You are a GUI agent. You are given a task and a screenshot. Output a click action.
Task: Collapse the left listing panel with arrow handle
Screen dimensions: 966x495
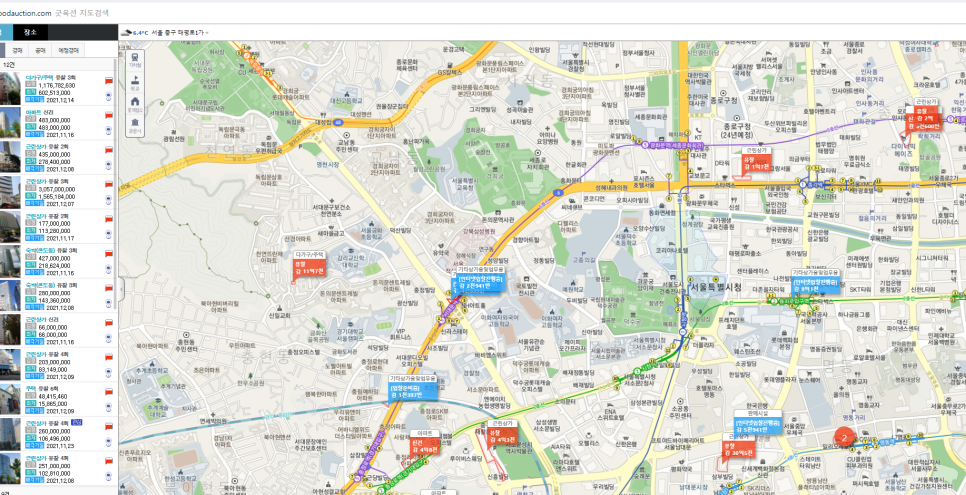[x=121, y=288]
